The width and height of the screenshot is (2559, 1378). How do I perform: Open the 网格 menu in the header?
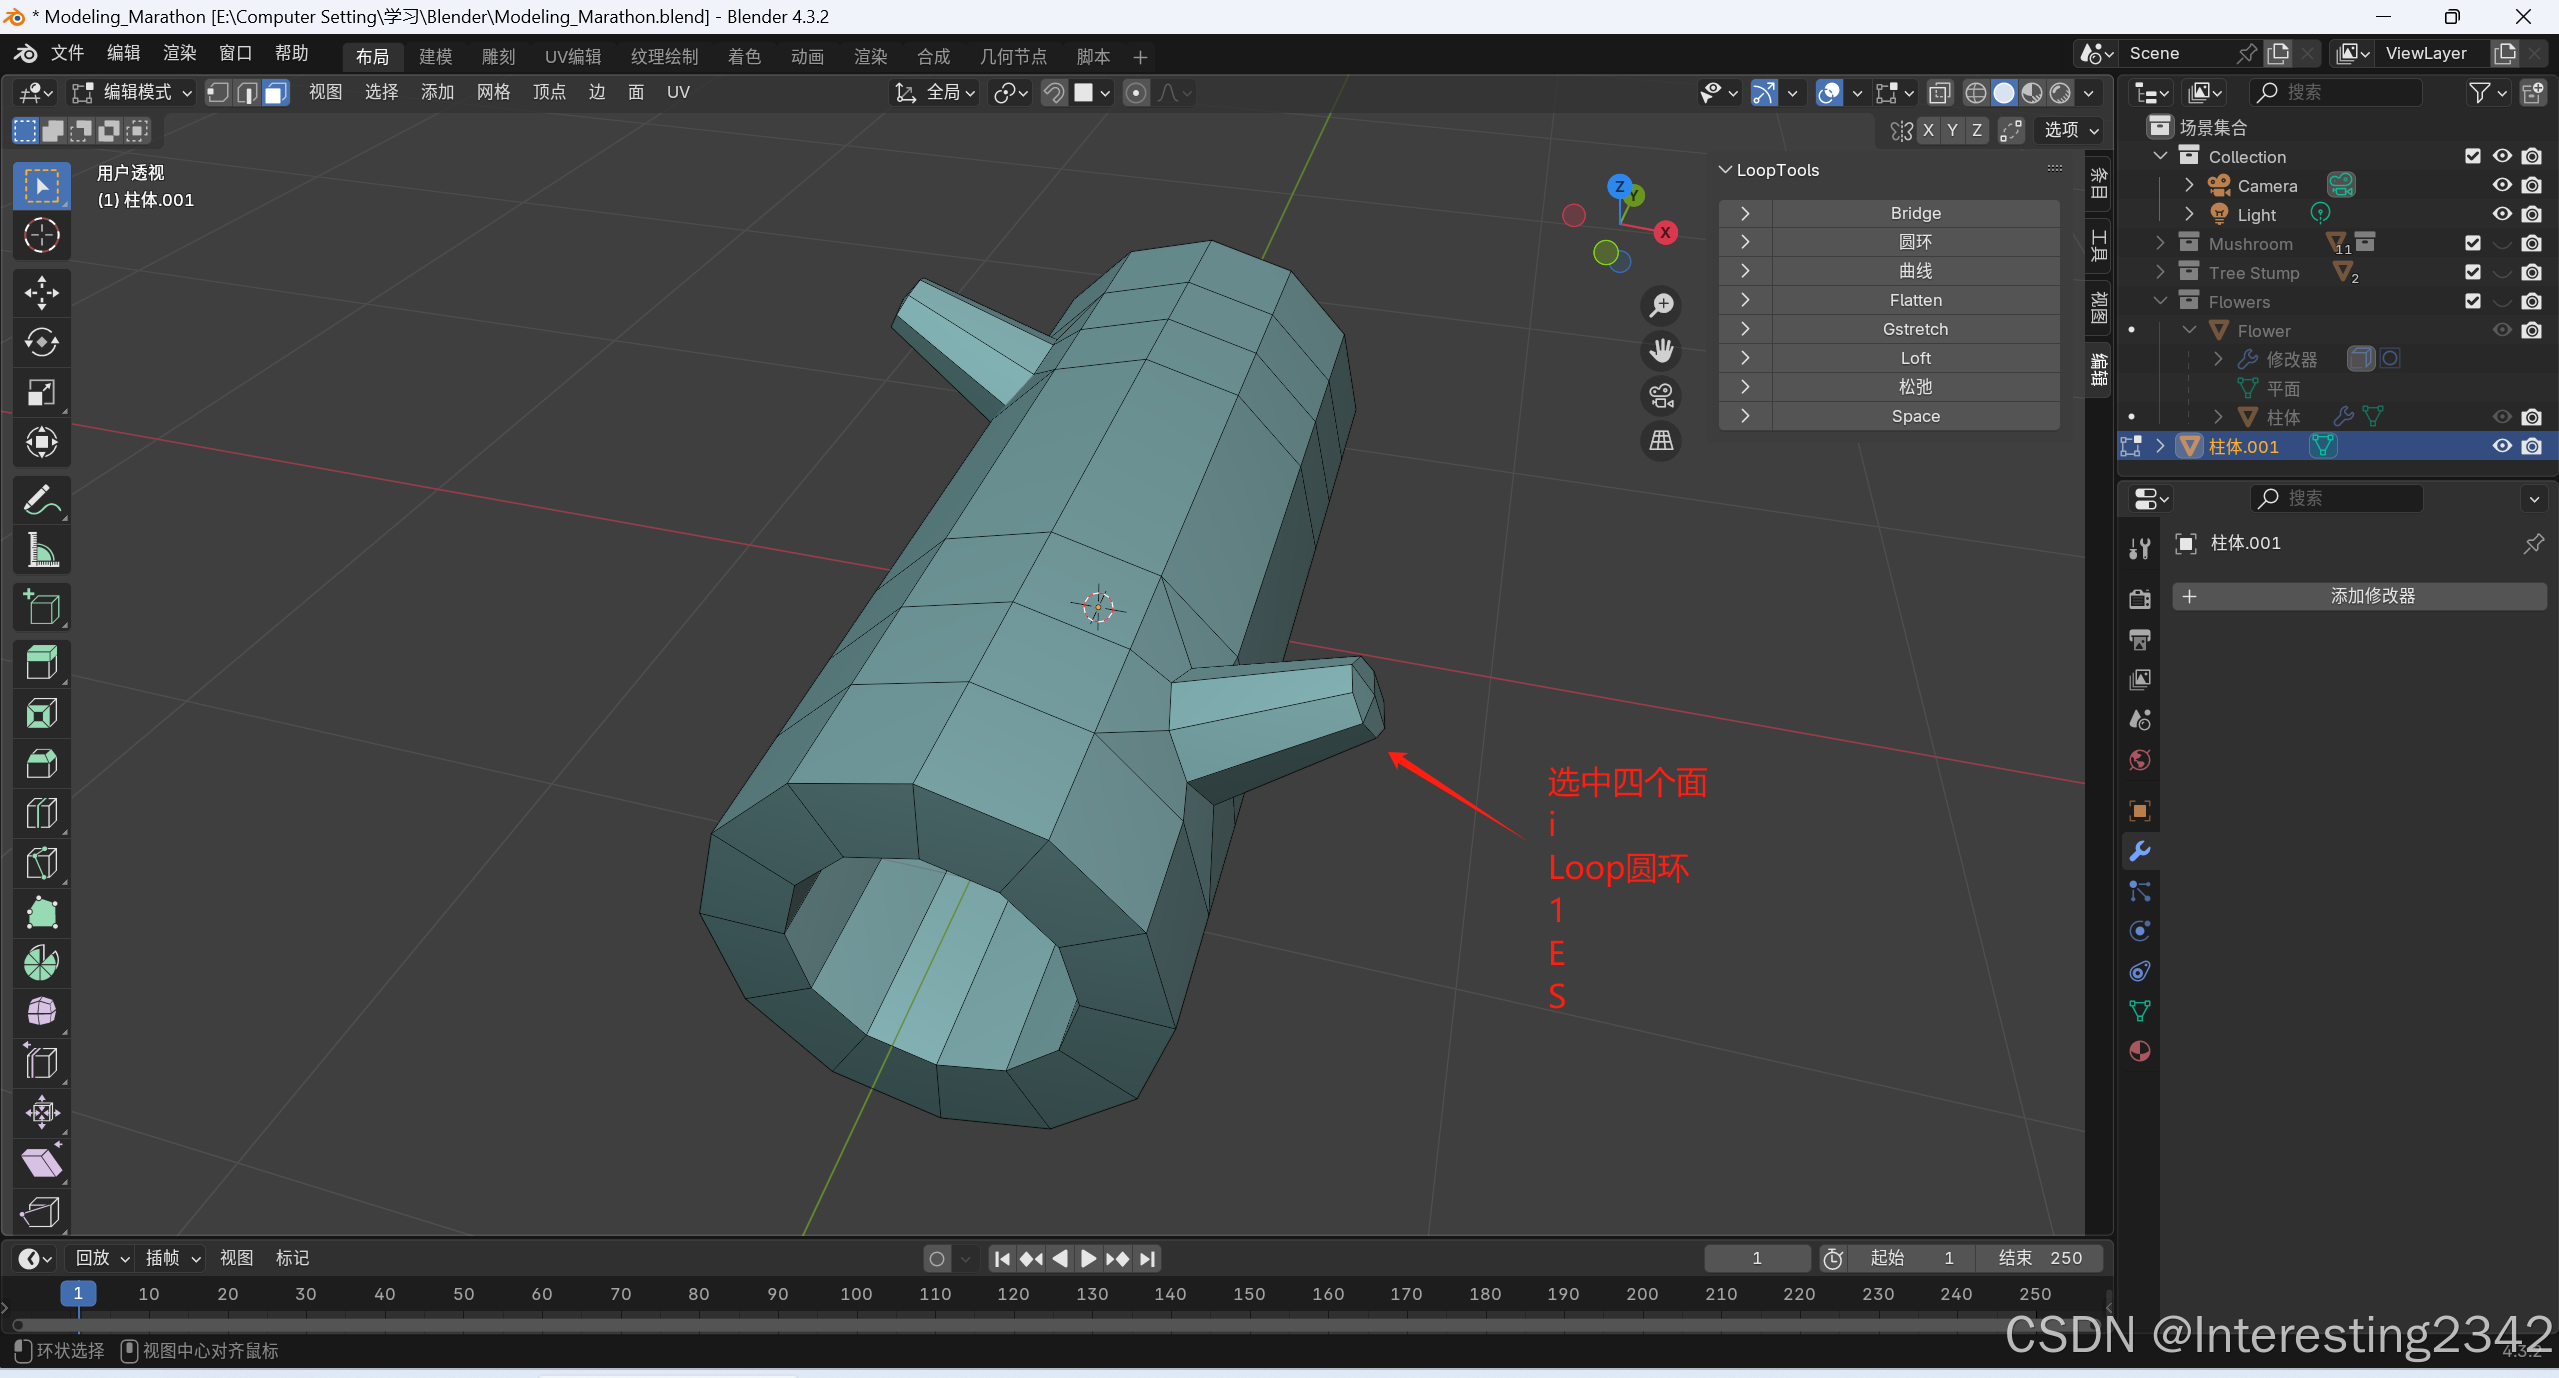pos(493,93)
